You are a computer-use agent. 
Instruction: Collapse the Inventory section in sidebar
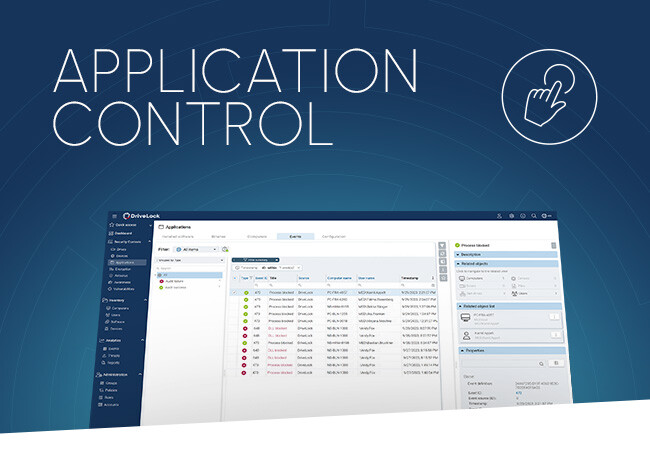coord(145,300)
